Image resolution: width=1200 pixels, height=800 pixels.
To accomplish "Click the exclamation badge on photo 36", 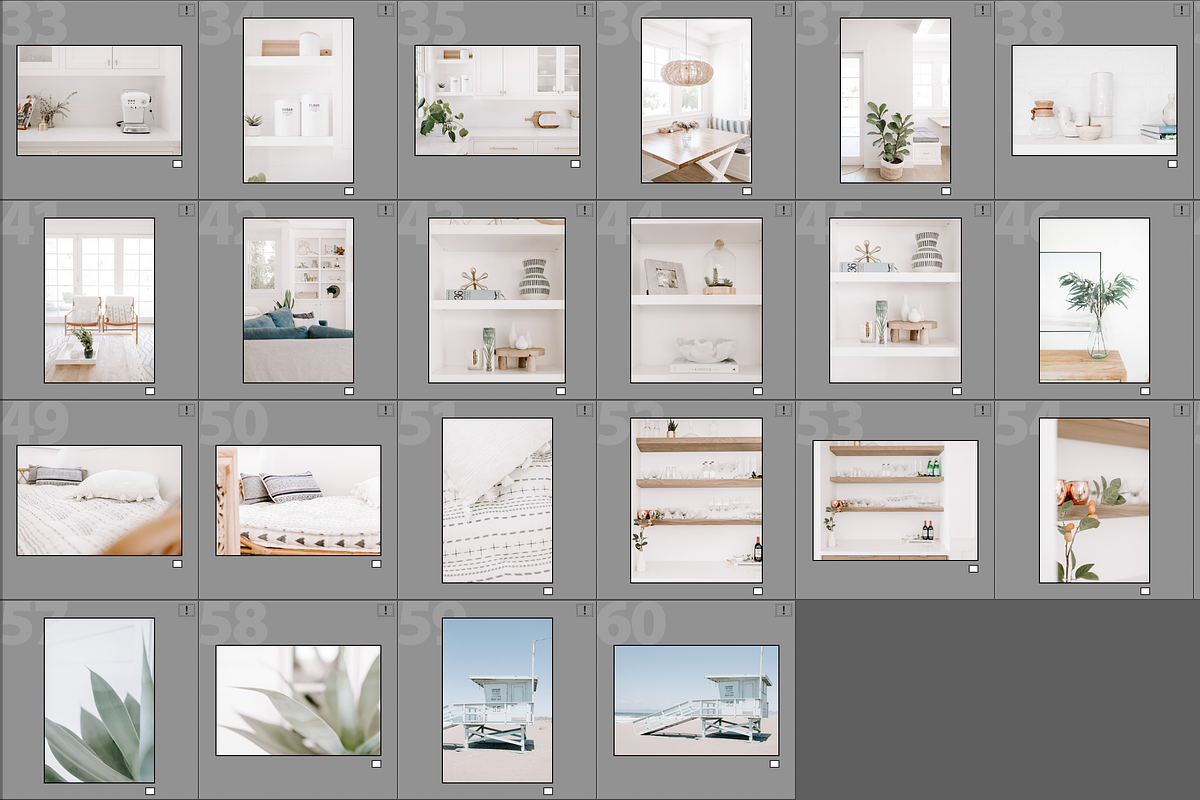I will tap(783, 10).
